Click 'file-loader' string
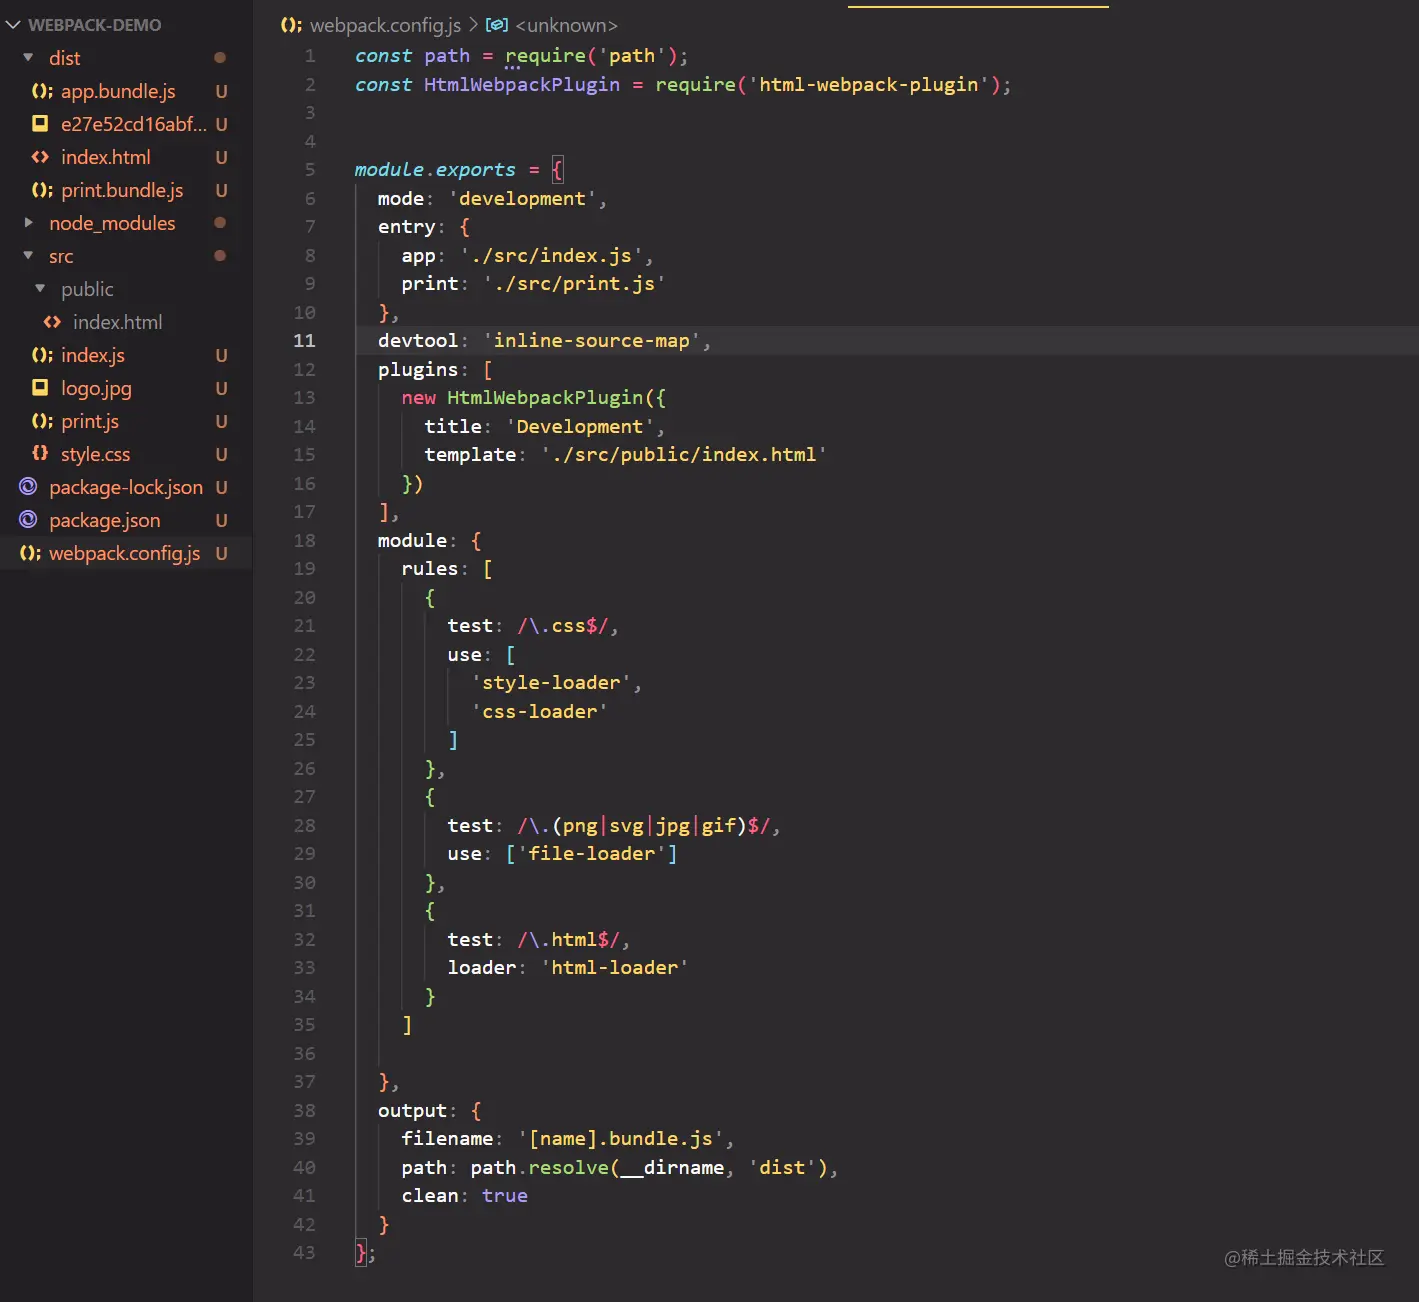 pos(592,854)
